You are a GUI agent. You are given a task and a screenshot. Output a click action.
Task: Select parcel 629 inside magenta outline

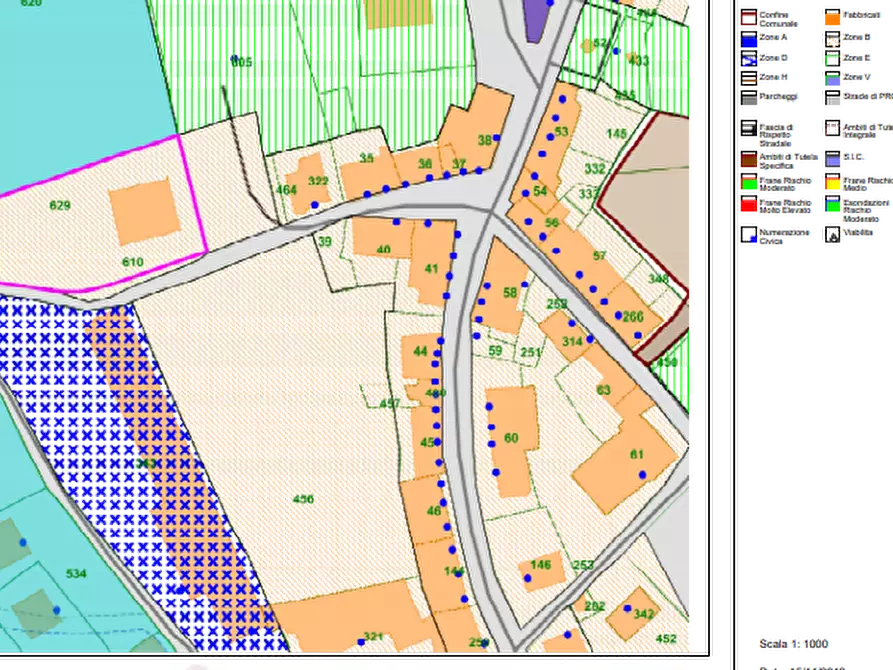tap(60, 205)
